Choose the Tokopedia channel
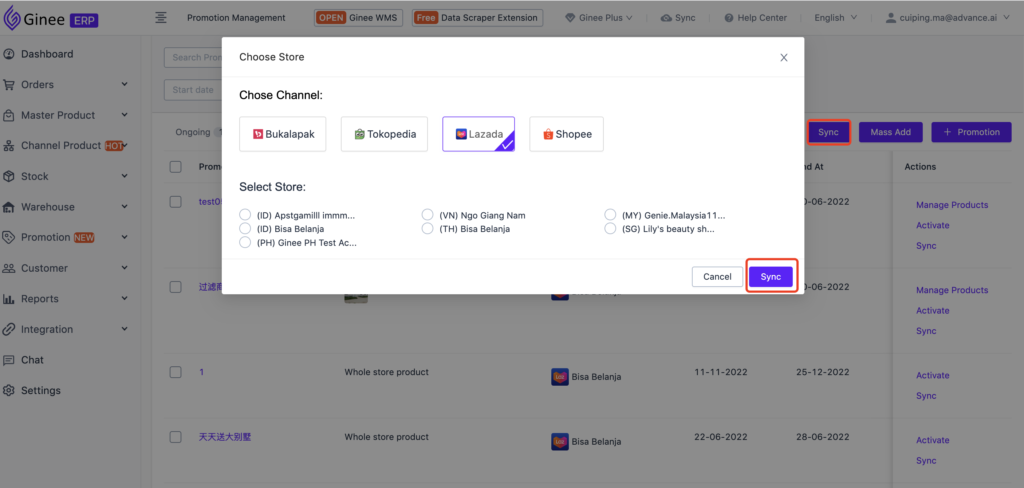The image size is (1024, 488). click(x=384, y=134)
